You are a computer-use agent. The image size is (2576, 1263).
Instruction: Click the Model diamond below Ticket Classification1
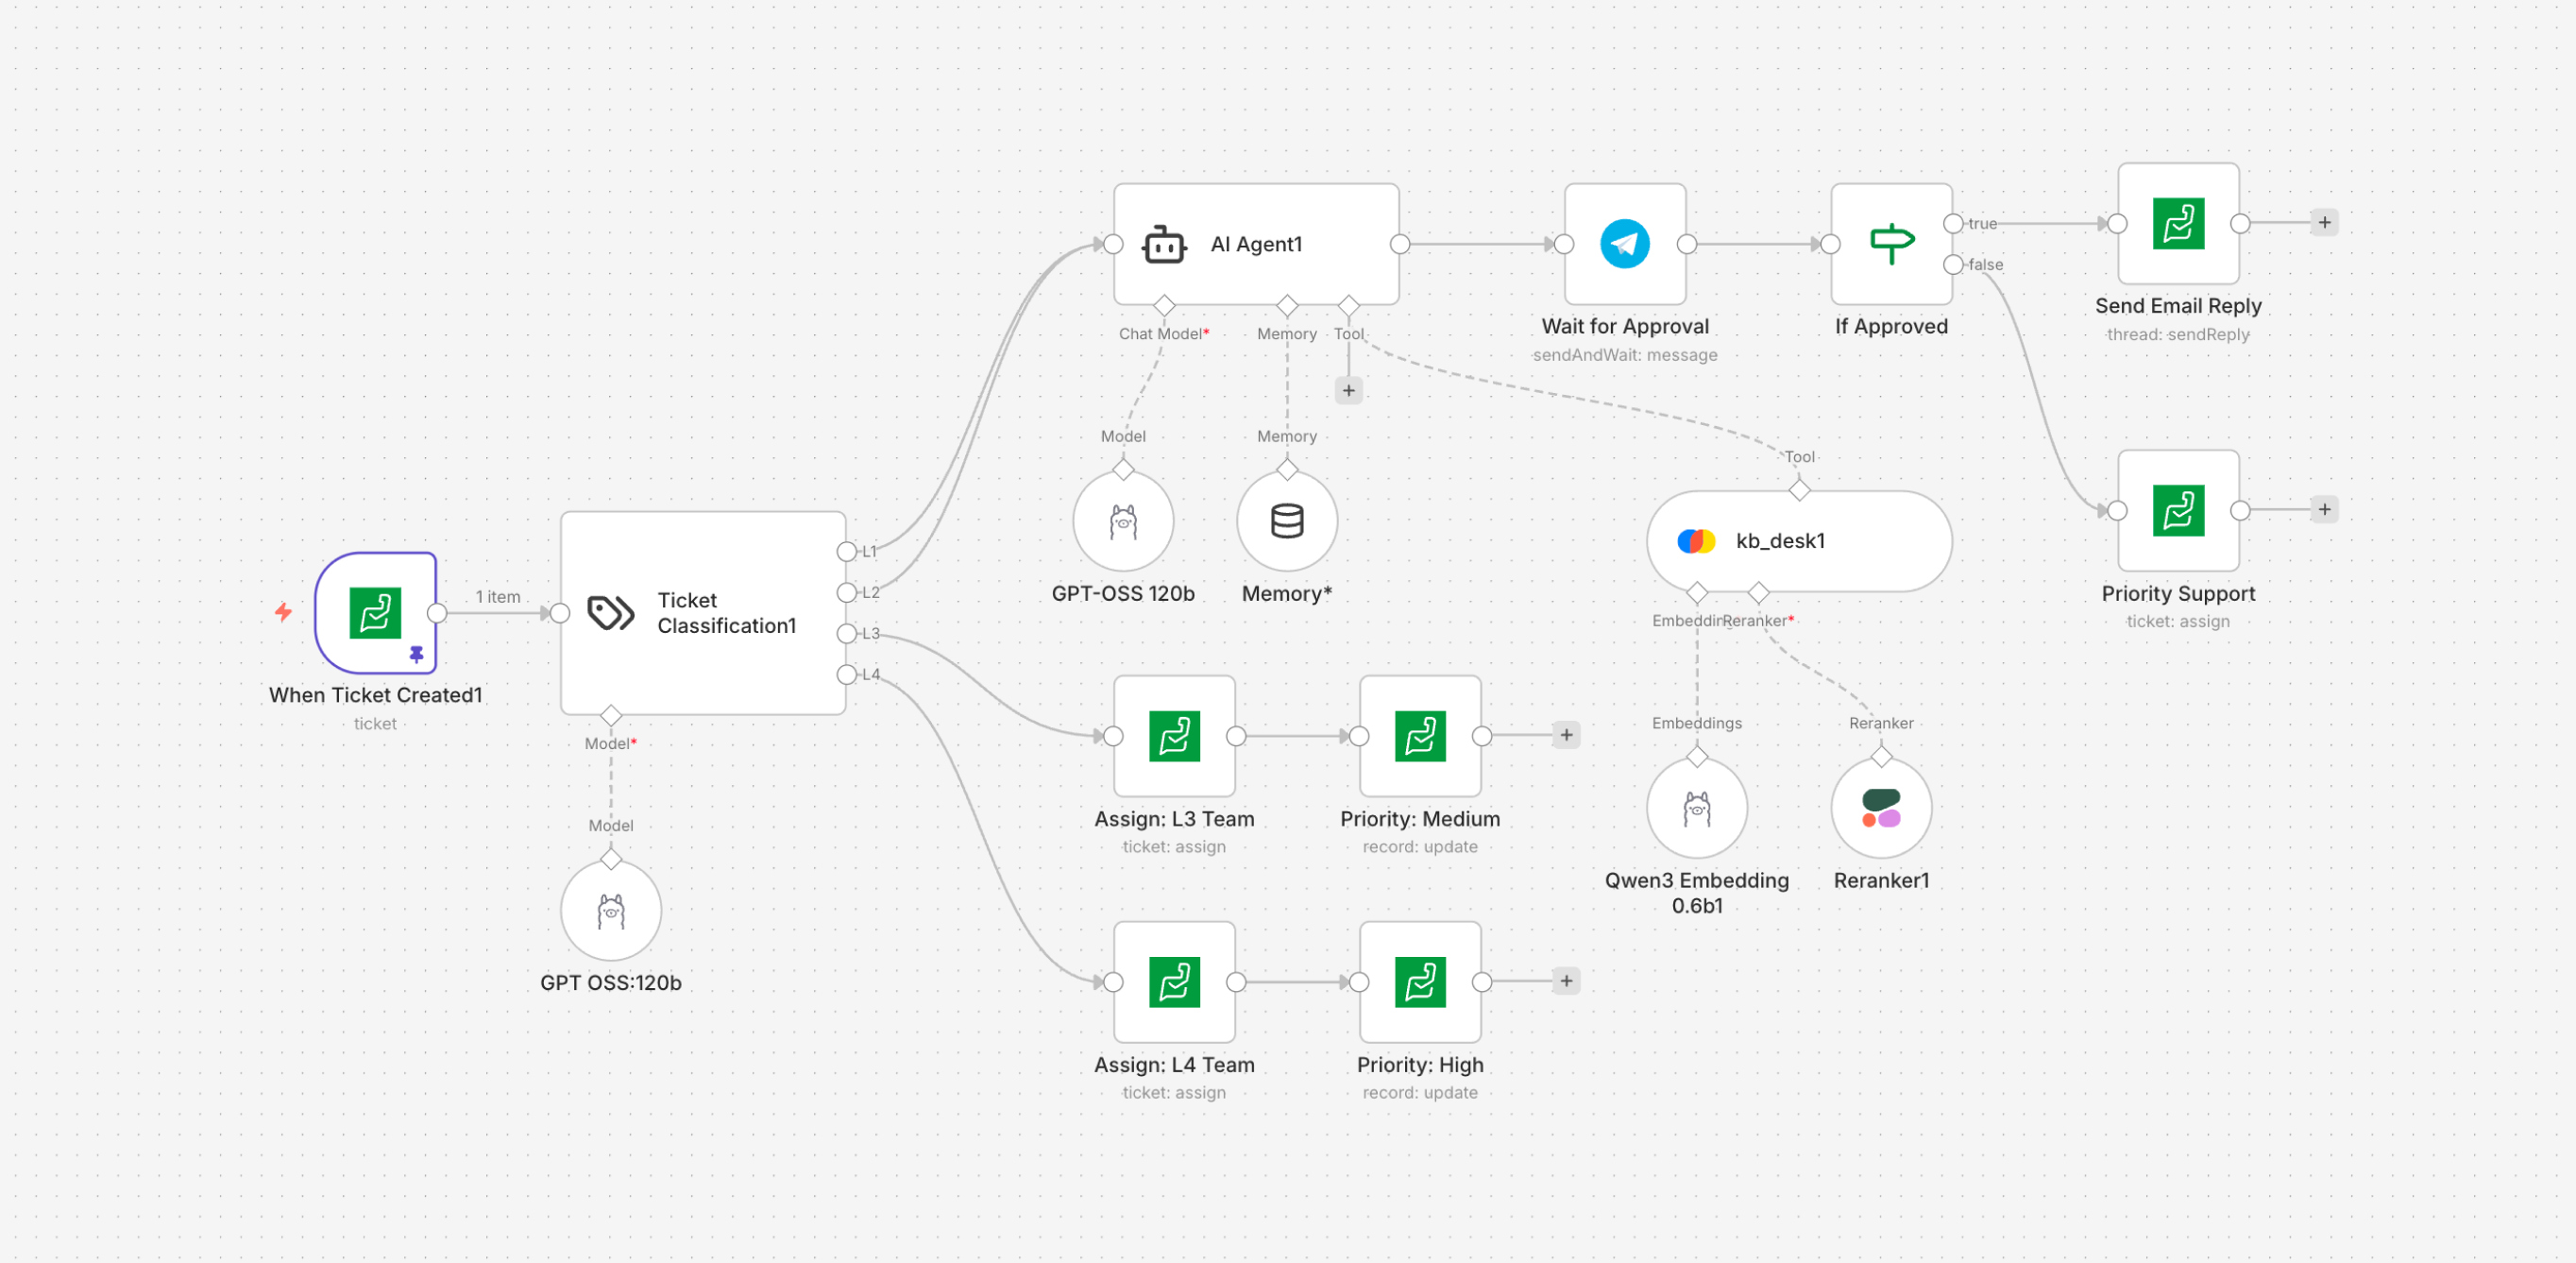610,715
